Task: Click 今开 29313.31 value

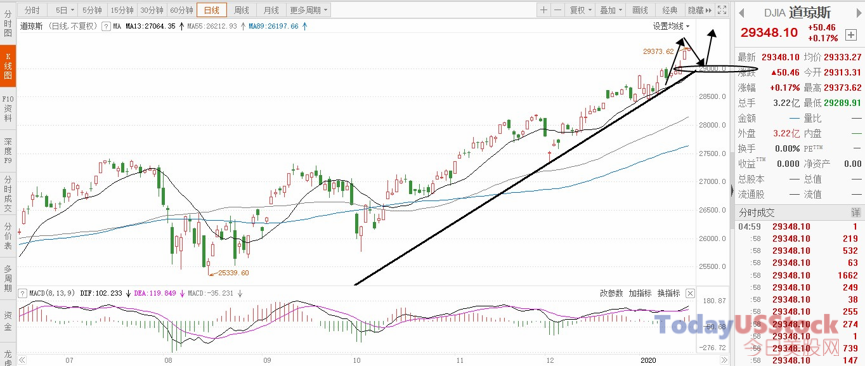Action: tap(841, 72)
